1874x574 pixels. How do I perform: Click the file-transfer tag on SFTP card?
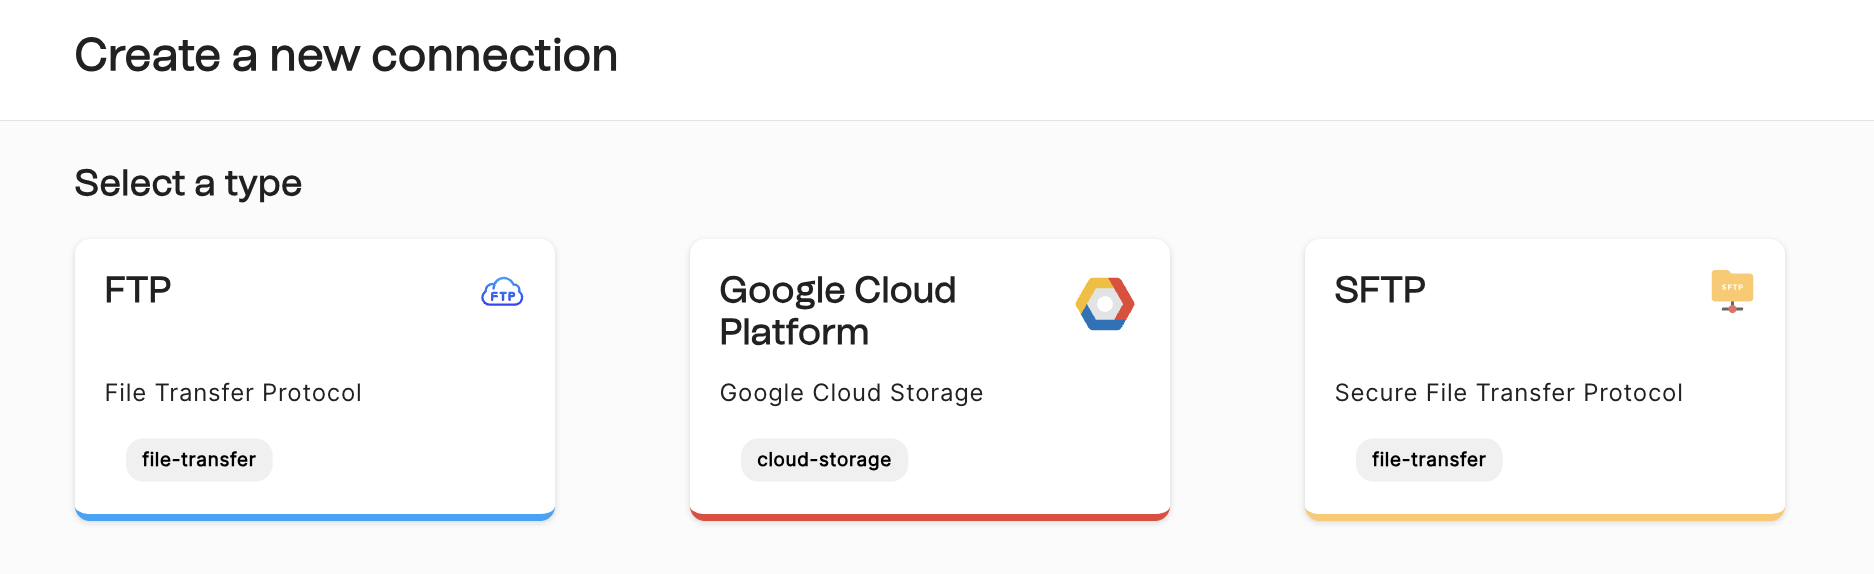coord(1428,460)
